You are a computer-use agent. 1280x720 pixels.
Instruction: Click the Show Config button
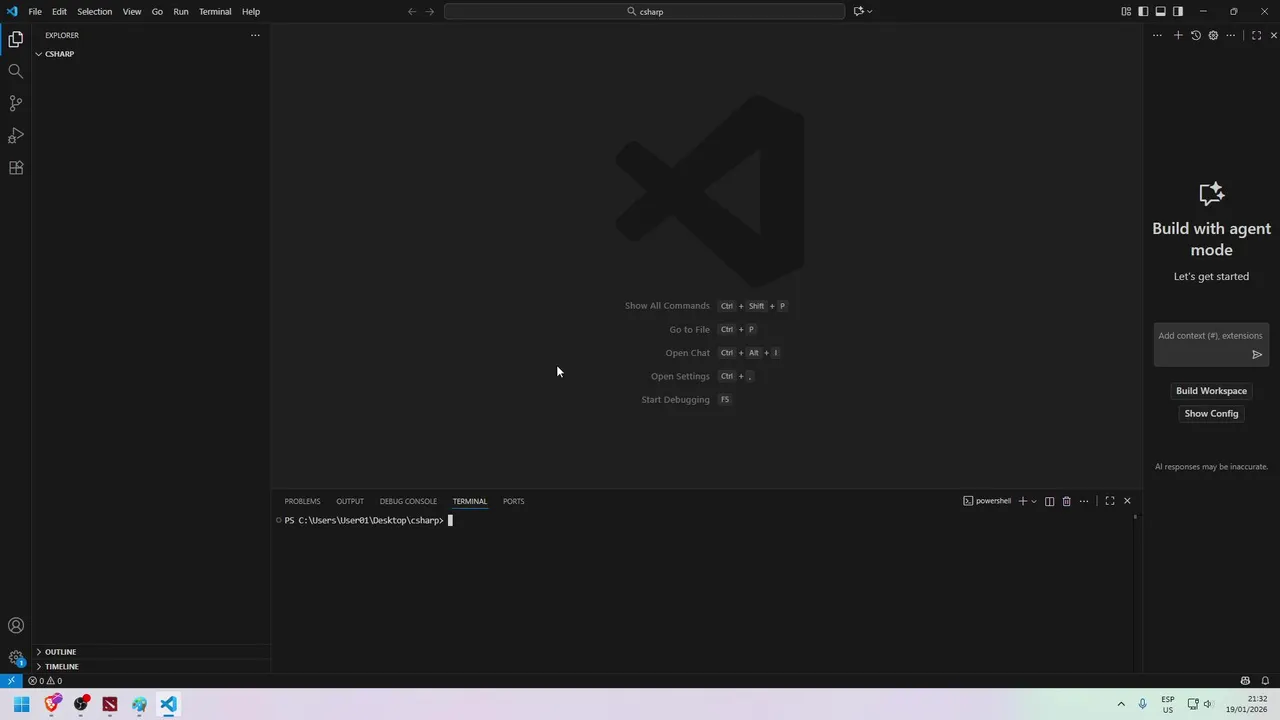click(x=1211, y=414)
